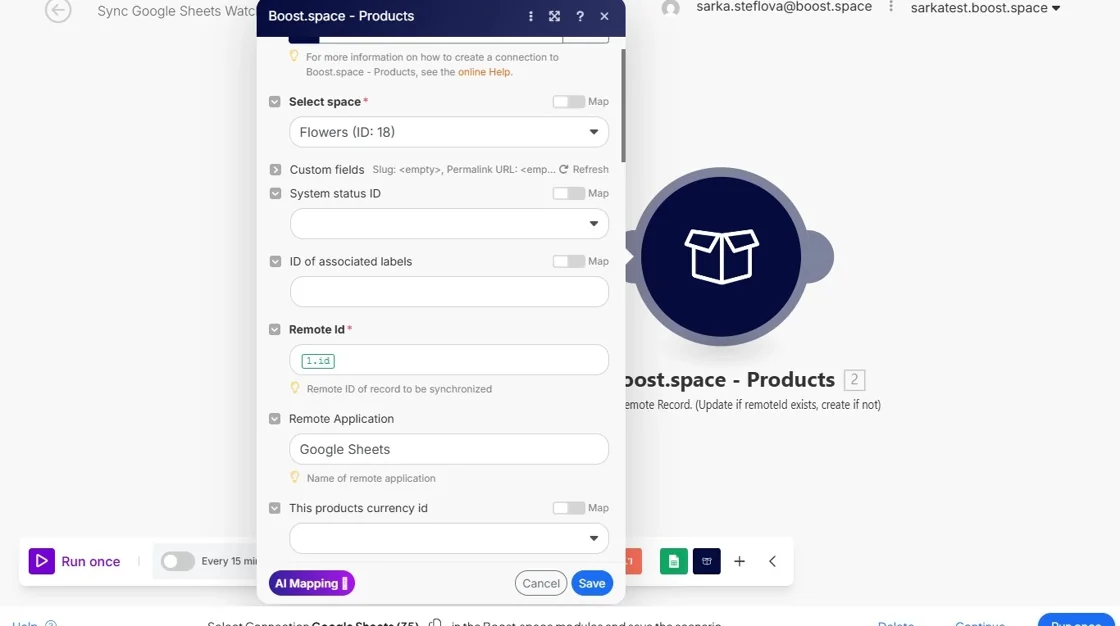The width and height of the screenshot is (1120, 626).
Task: Click the purple Run once play button
Action: click(41, 561)
